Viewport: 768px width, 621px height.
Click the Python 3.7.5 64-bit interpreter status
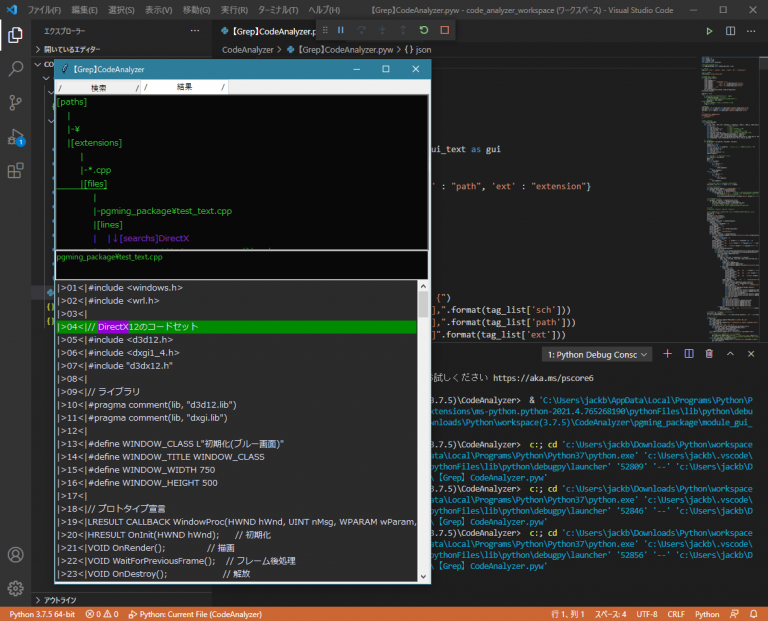point(42,614)
